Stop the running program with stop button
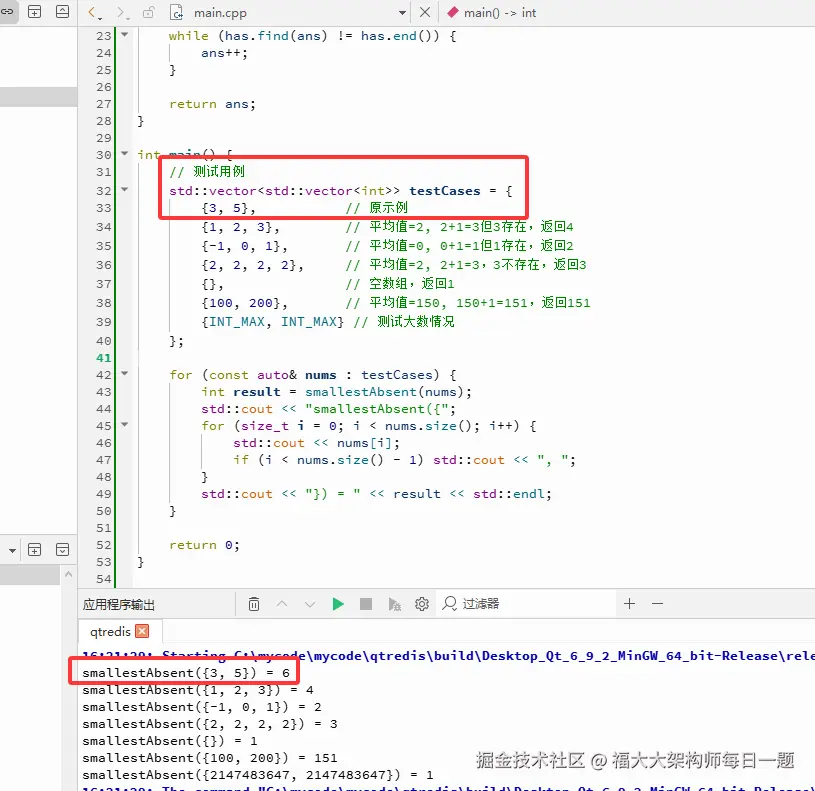 click(x=366, y=603)
